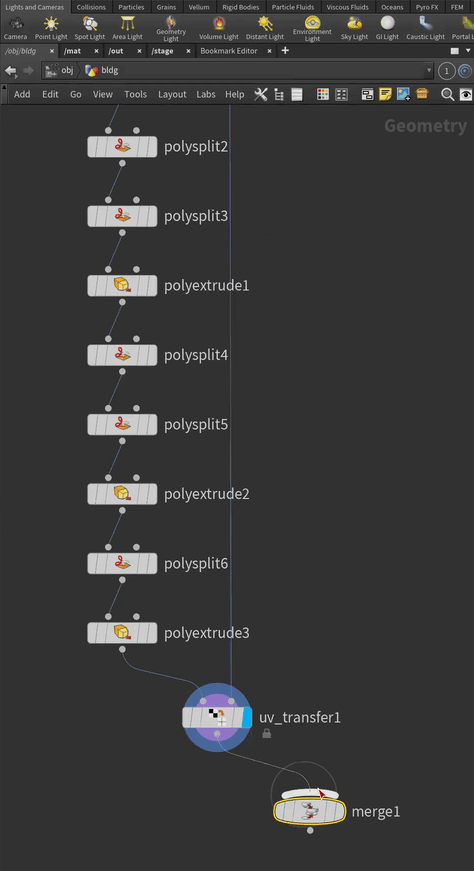Add a Spot Light from the shelf
This screenshot has width=474, height=871.
pyautogui.click(x=89, y=28)
